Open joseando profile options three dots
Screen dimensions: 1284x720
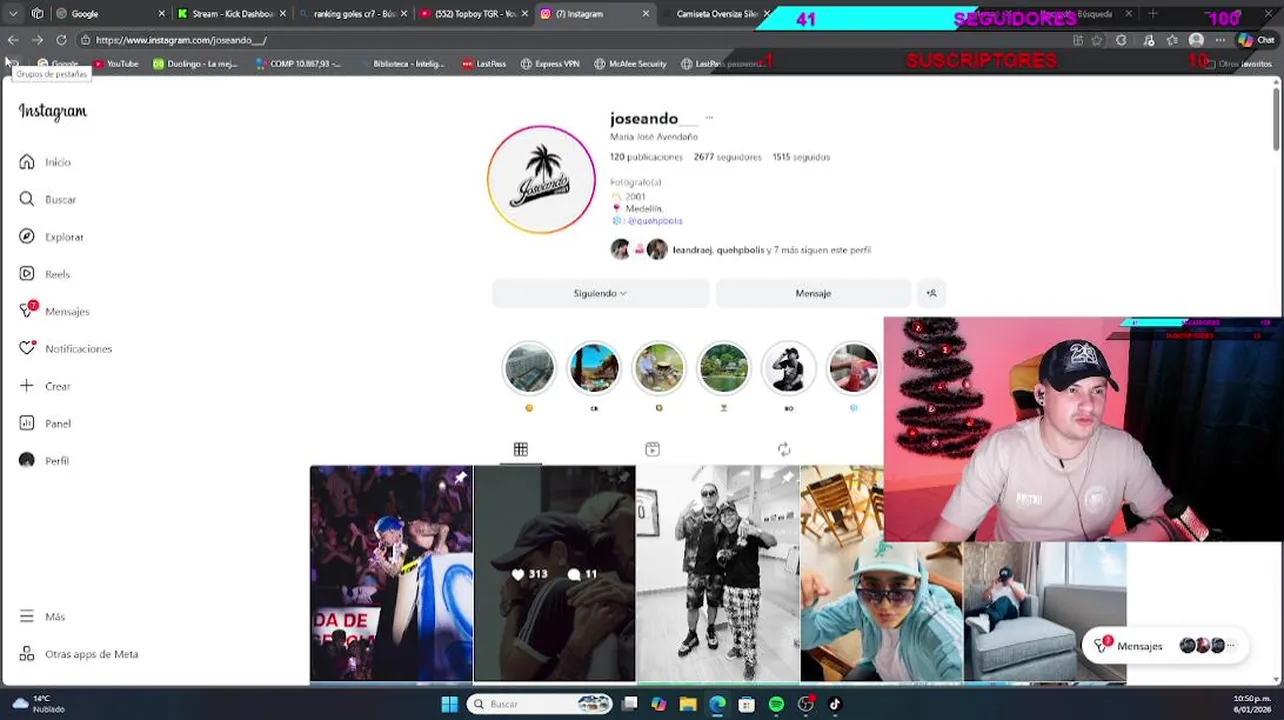(x=709, y=118)
